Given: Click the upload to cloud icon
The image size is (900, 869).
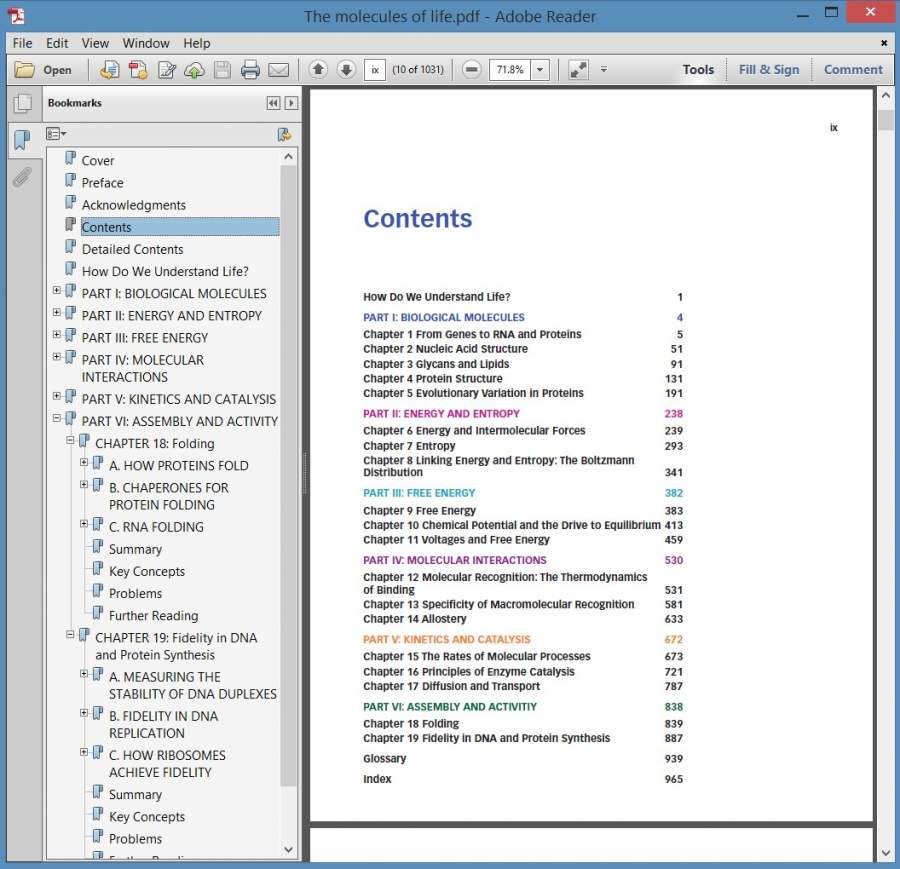Looking at the screenshot, I should tap(195, 70).
